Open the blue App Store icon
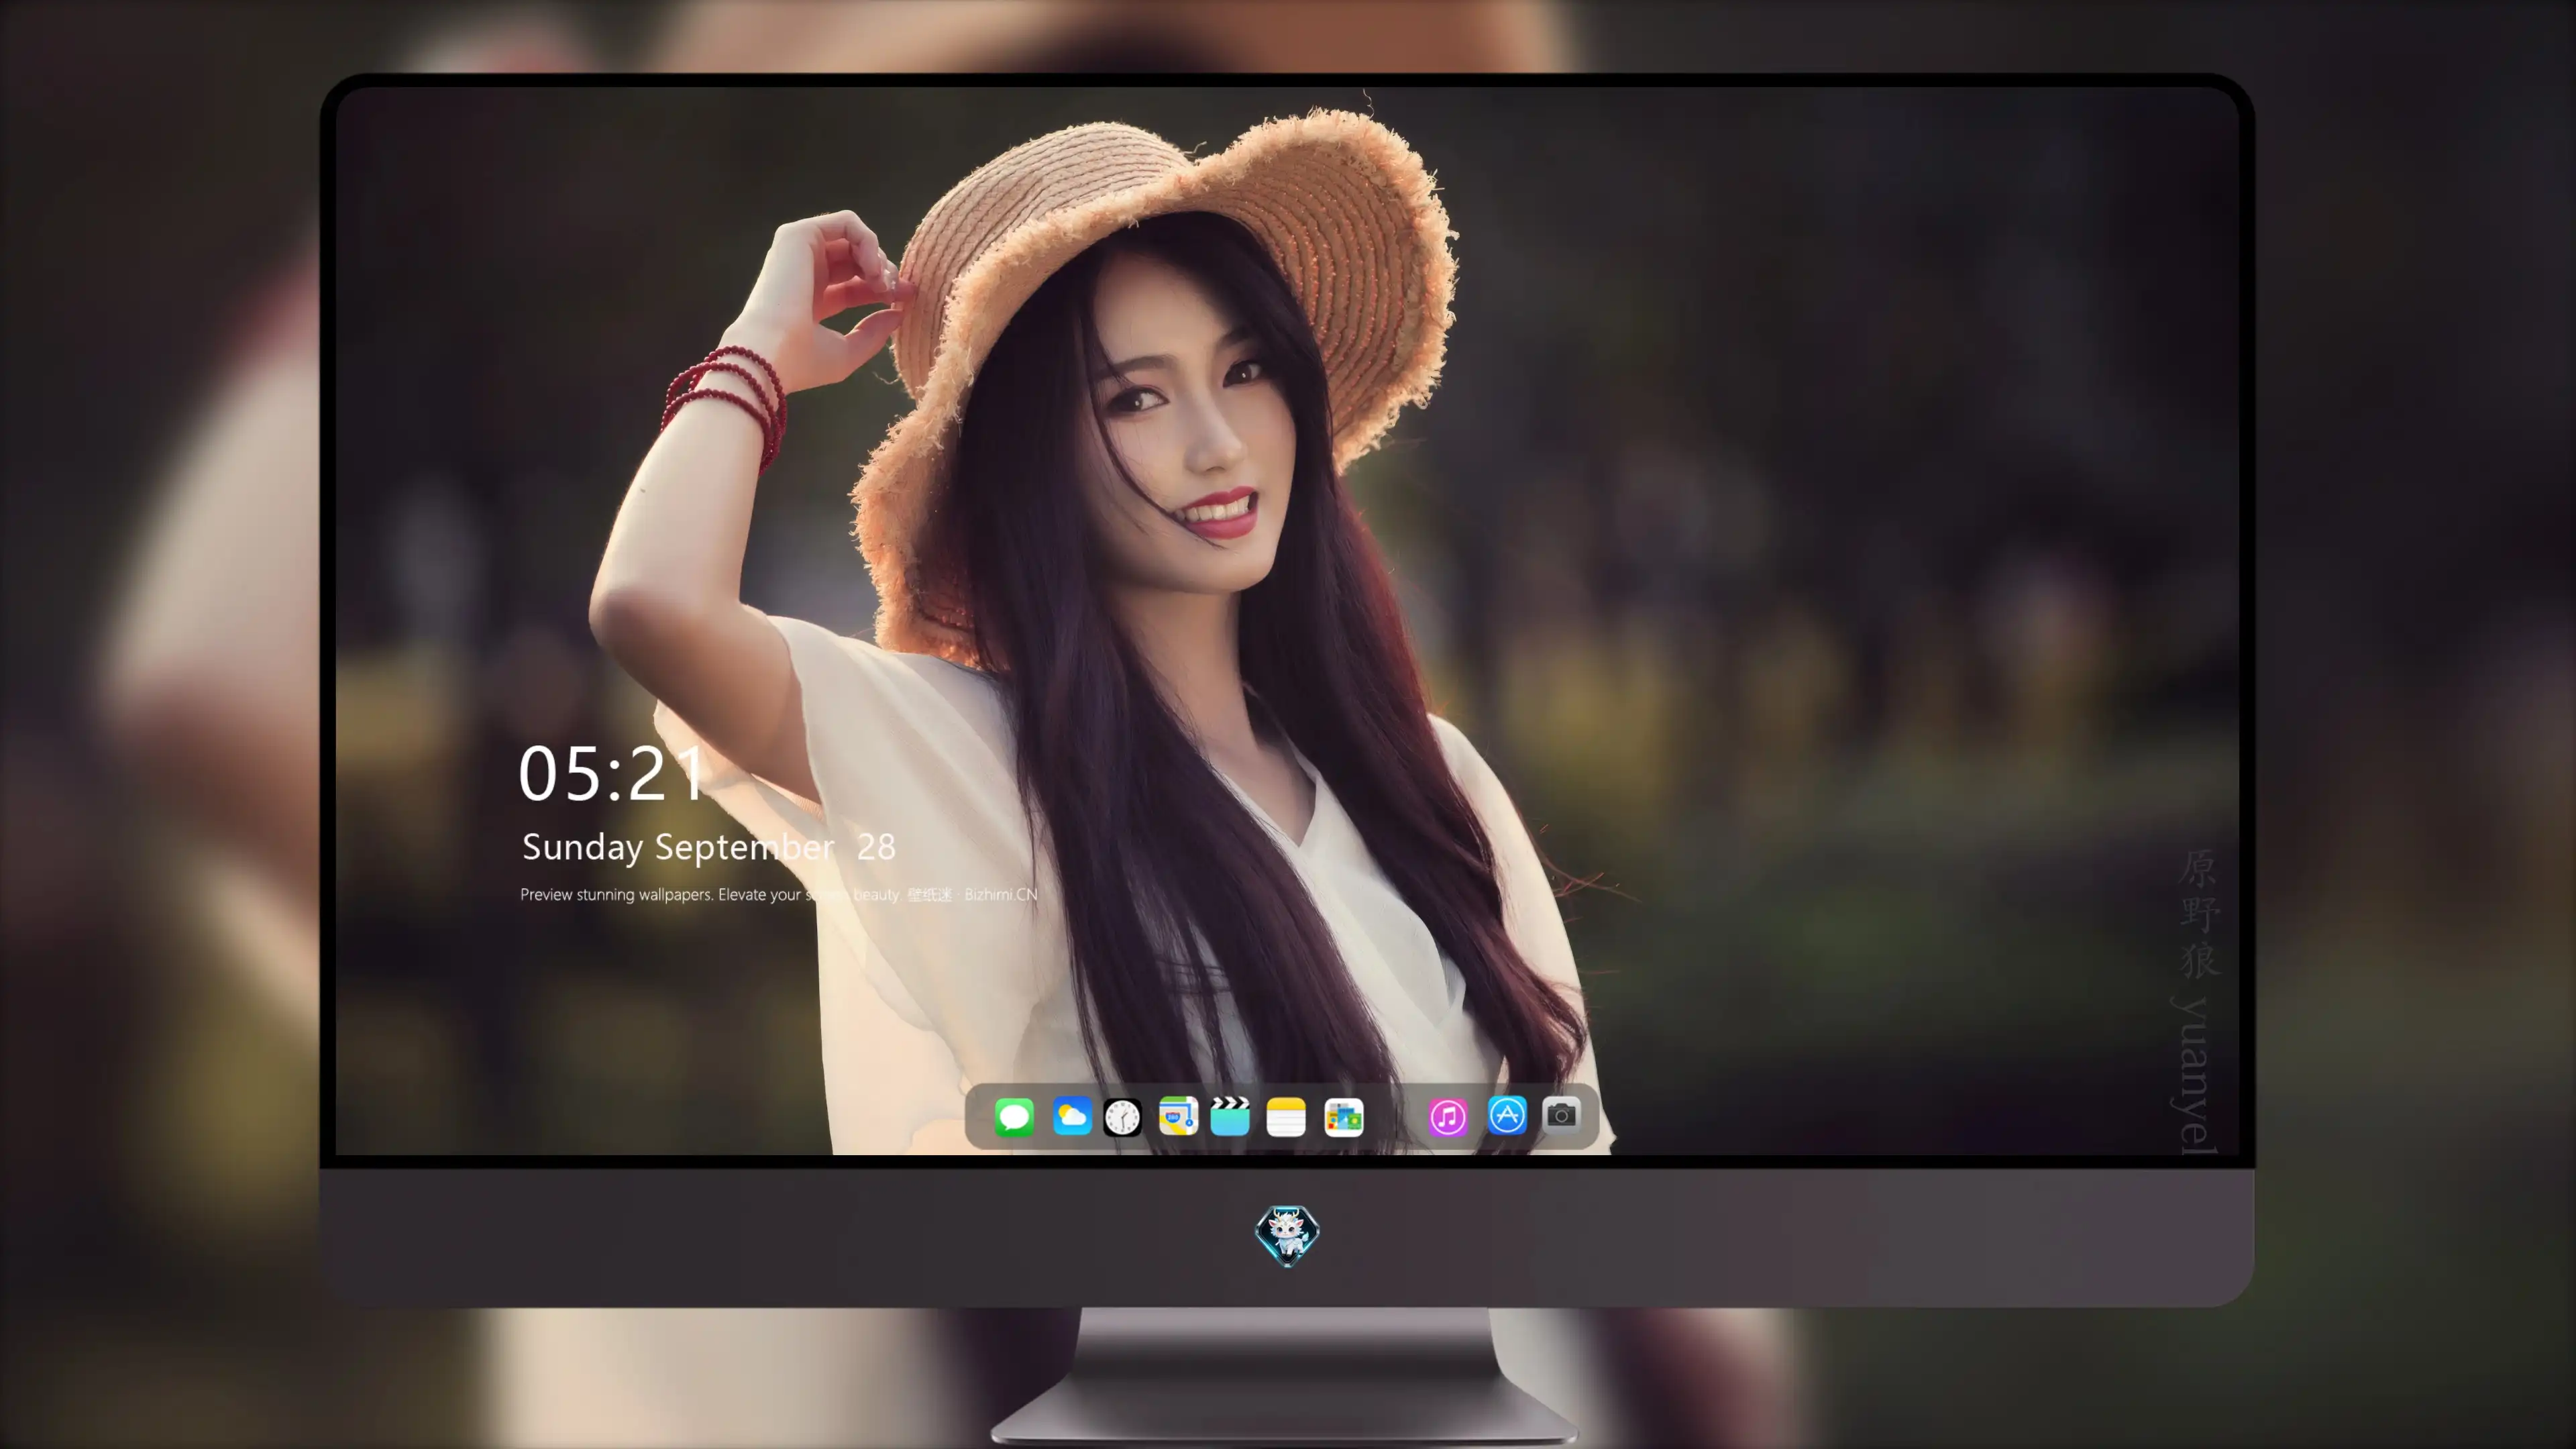 tap(1507, 1115)
